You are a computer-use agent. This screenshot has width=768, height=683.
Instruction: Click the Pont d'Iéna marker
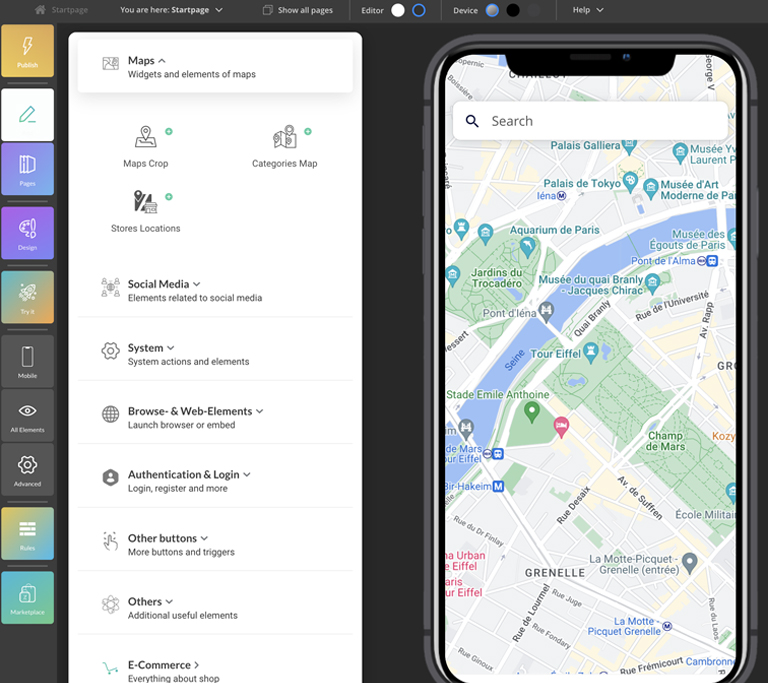(x=546, y=312)
